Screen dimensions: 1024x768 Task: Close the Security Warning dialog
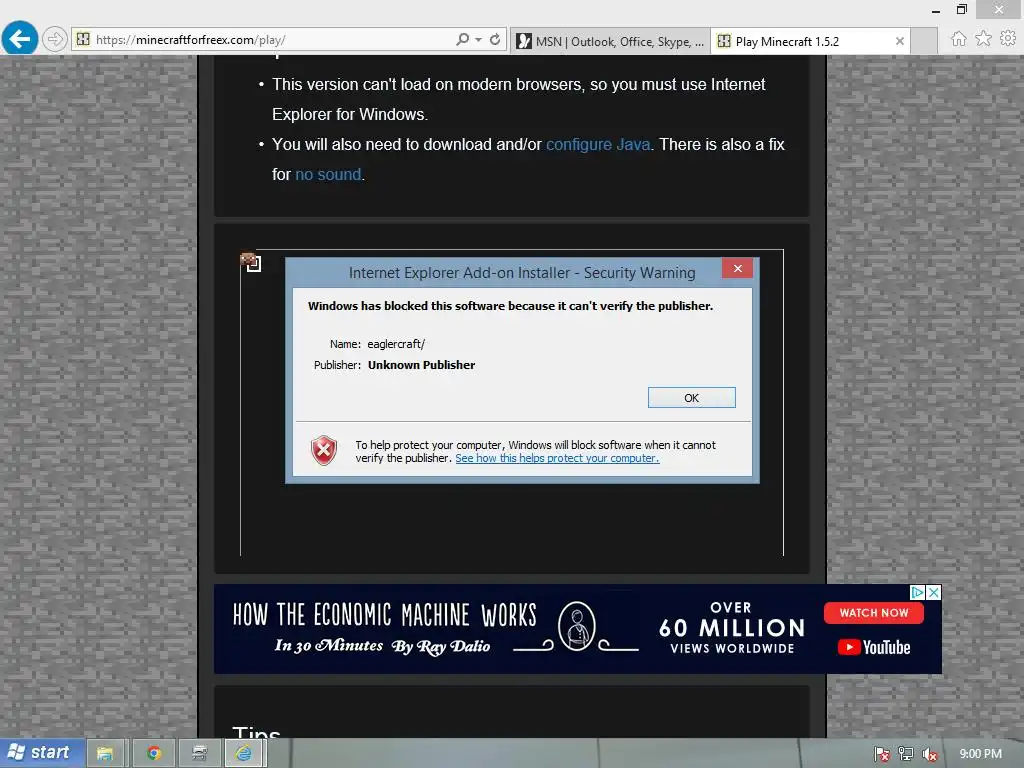pyautogui.click(x=737, y=268)
